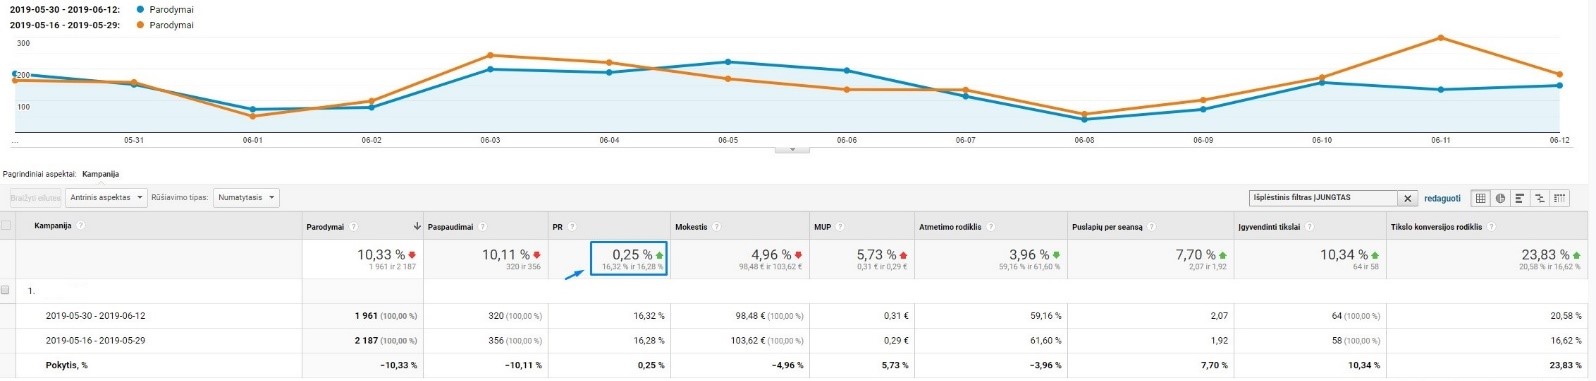Click the redaguoti filter link

(x=1443, y=199)
